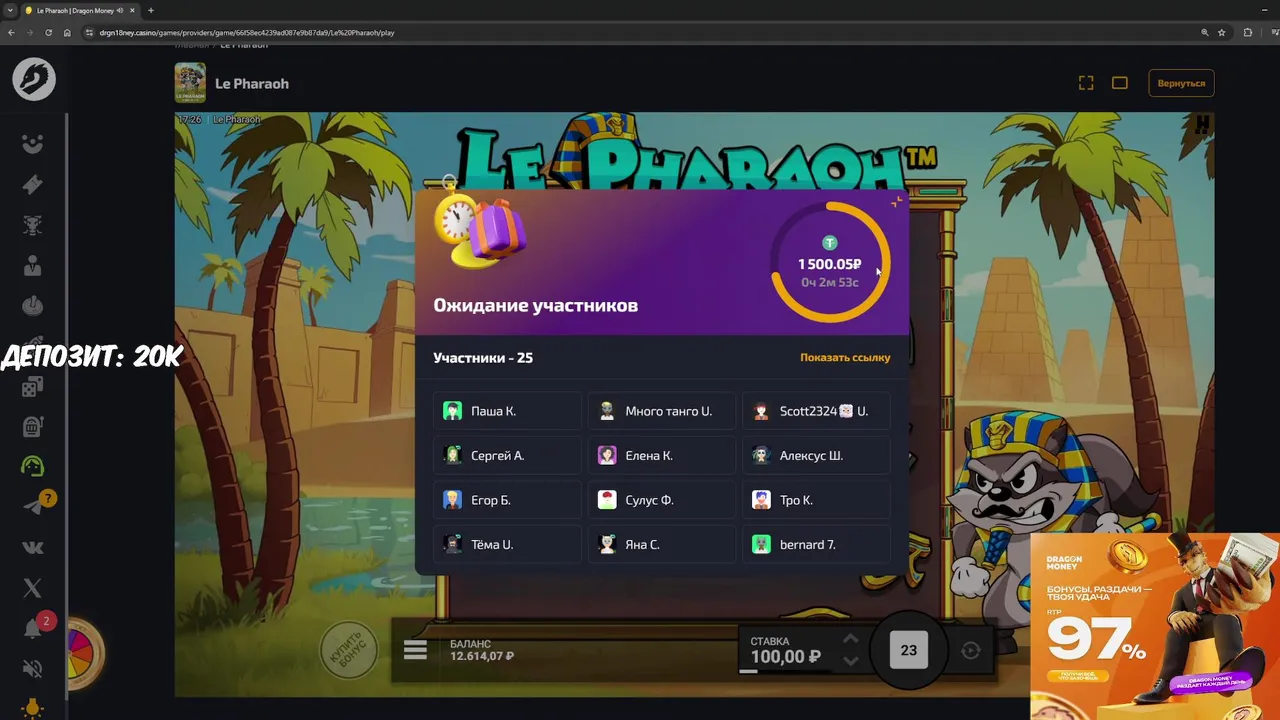Click the Баланс 12.614,07 ₽ display
Screen dimensions: 1280x720
pos(482,651)
